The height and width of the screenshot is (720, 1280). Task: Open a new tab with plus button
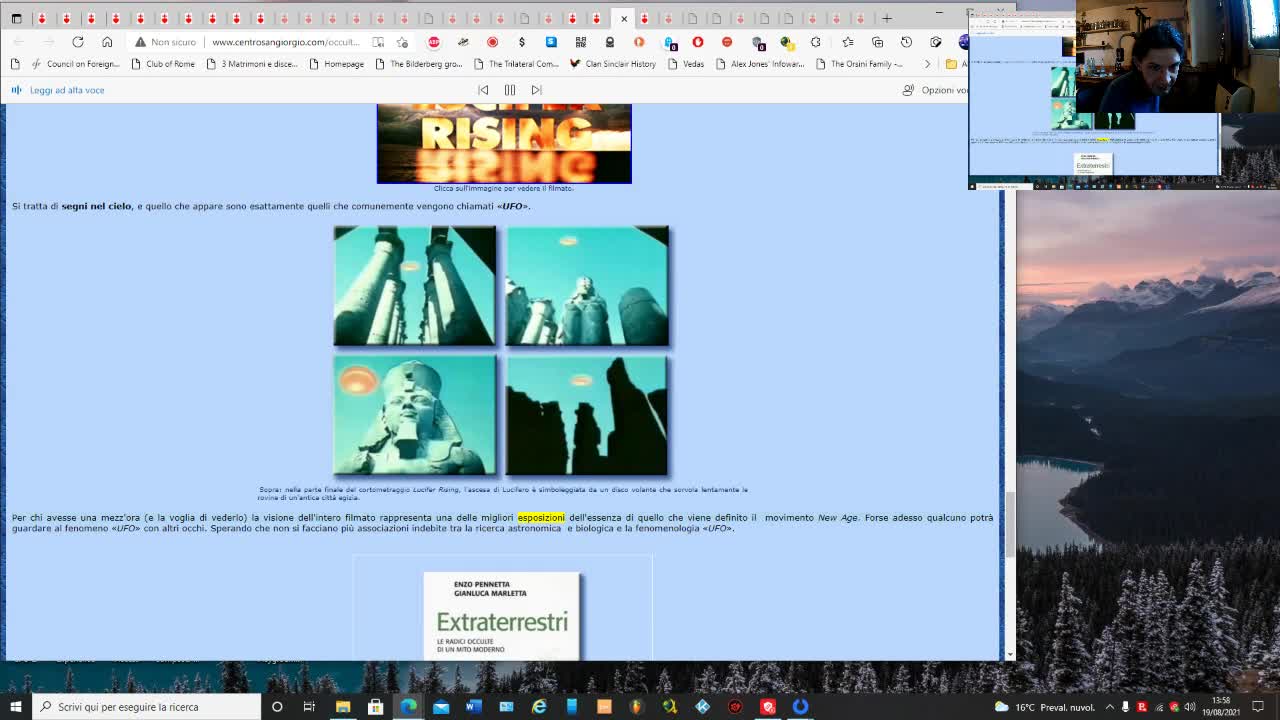[887, 18]
